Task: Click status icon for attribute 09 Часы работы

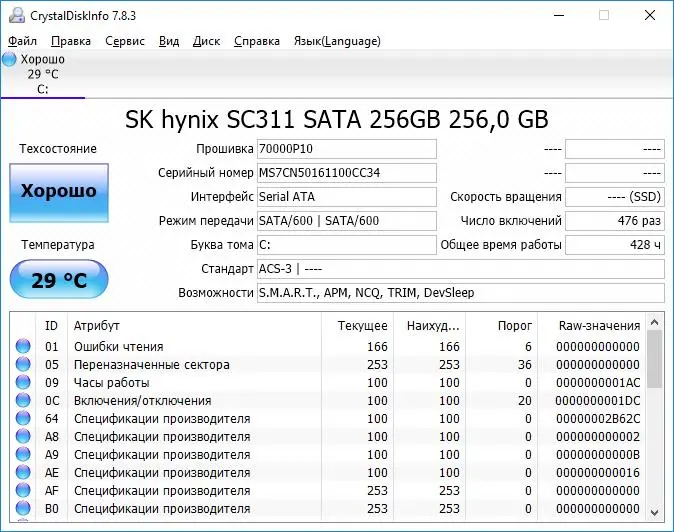Action: point(23,382)
